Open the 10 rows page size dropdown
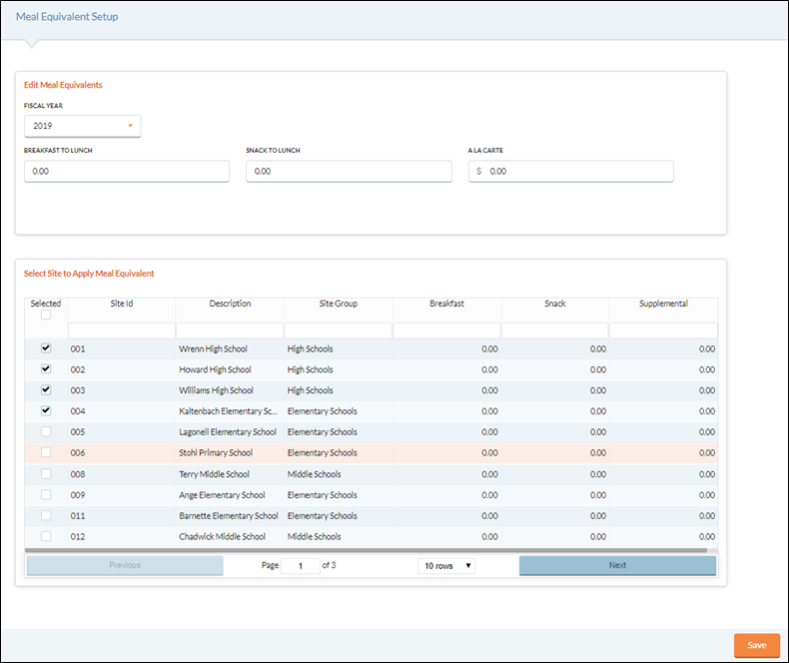 [x=446, y=566]
